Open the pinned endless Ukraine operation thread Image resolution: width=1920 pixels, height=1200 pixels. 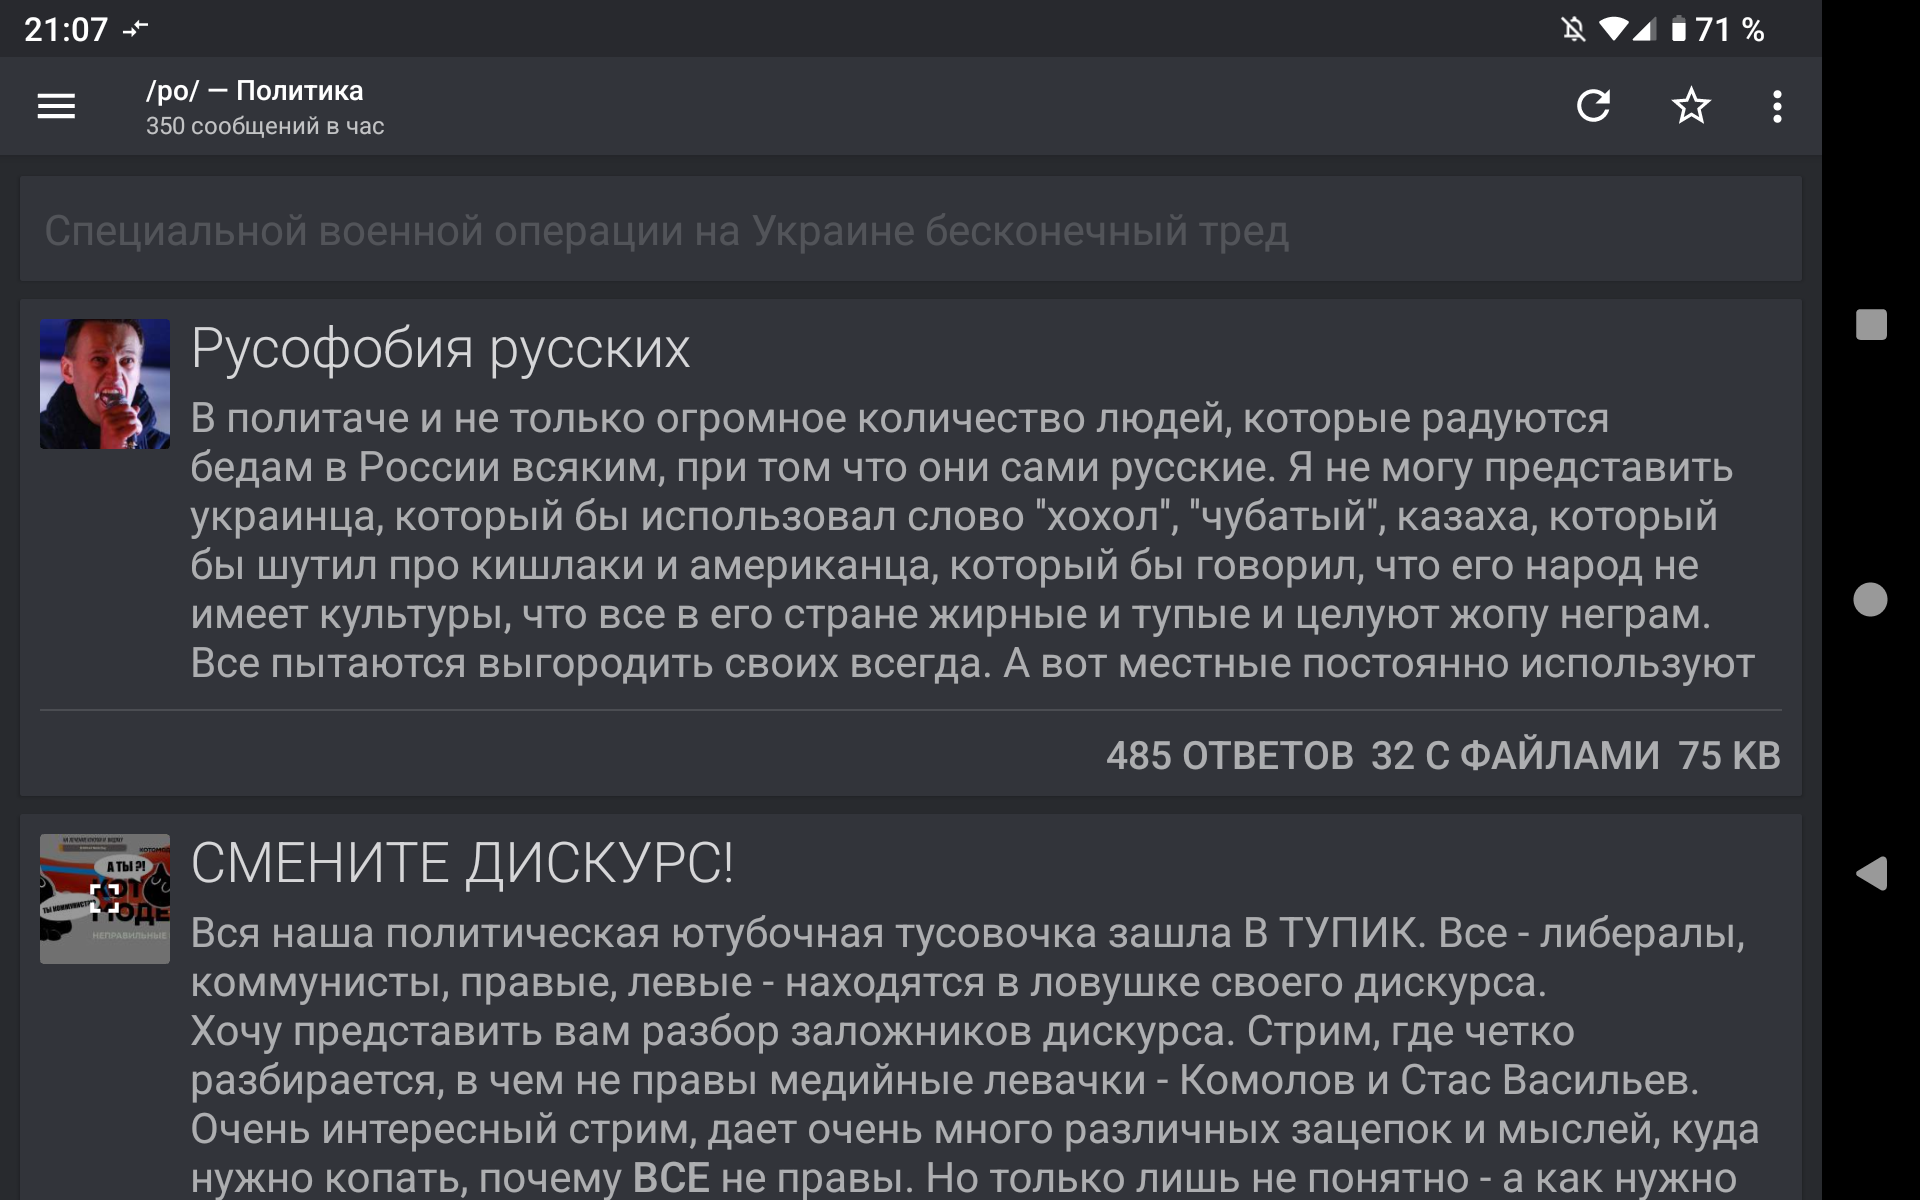(x=666, y=231)
